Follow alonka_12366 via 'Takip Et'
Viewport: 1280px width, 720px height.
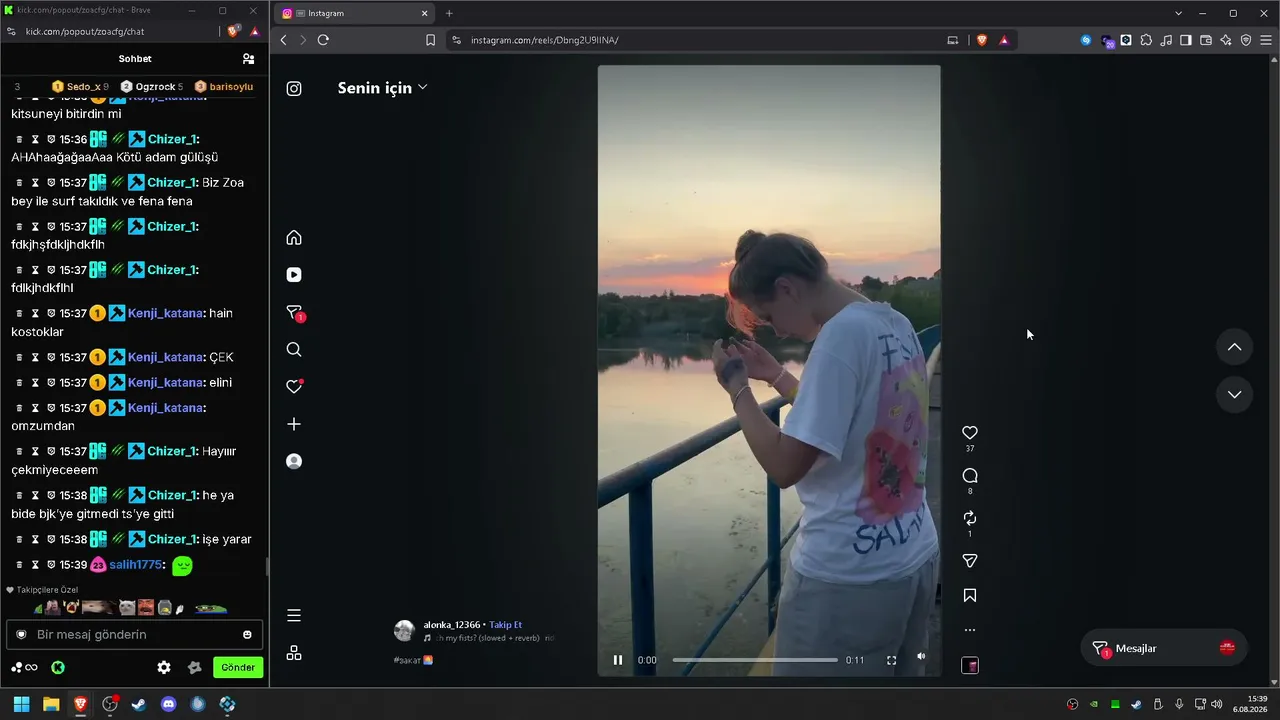point(505,625)
